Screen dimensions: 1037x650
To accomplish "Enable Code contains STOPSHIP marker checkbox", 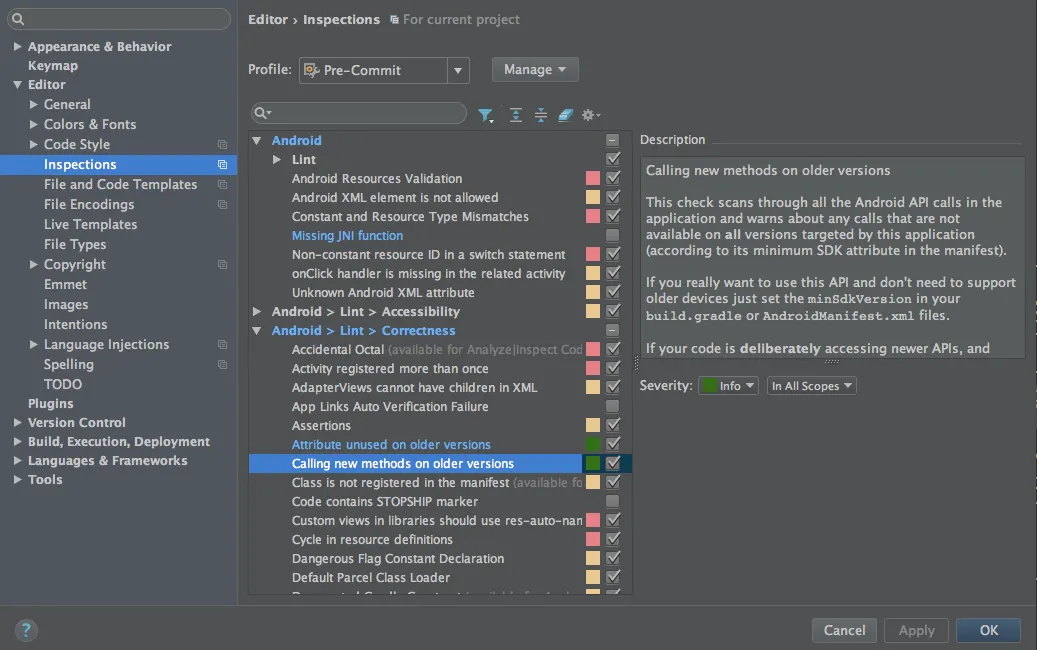I will click(613, 501).
